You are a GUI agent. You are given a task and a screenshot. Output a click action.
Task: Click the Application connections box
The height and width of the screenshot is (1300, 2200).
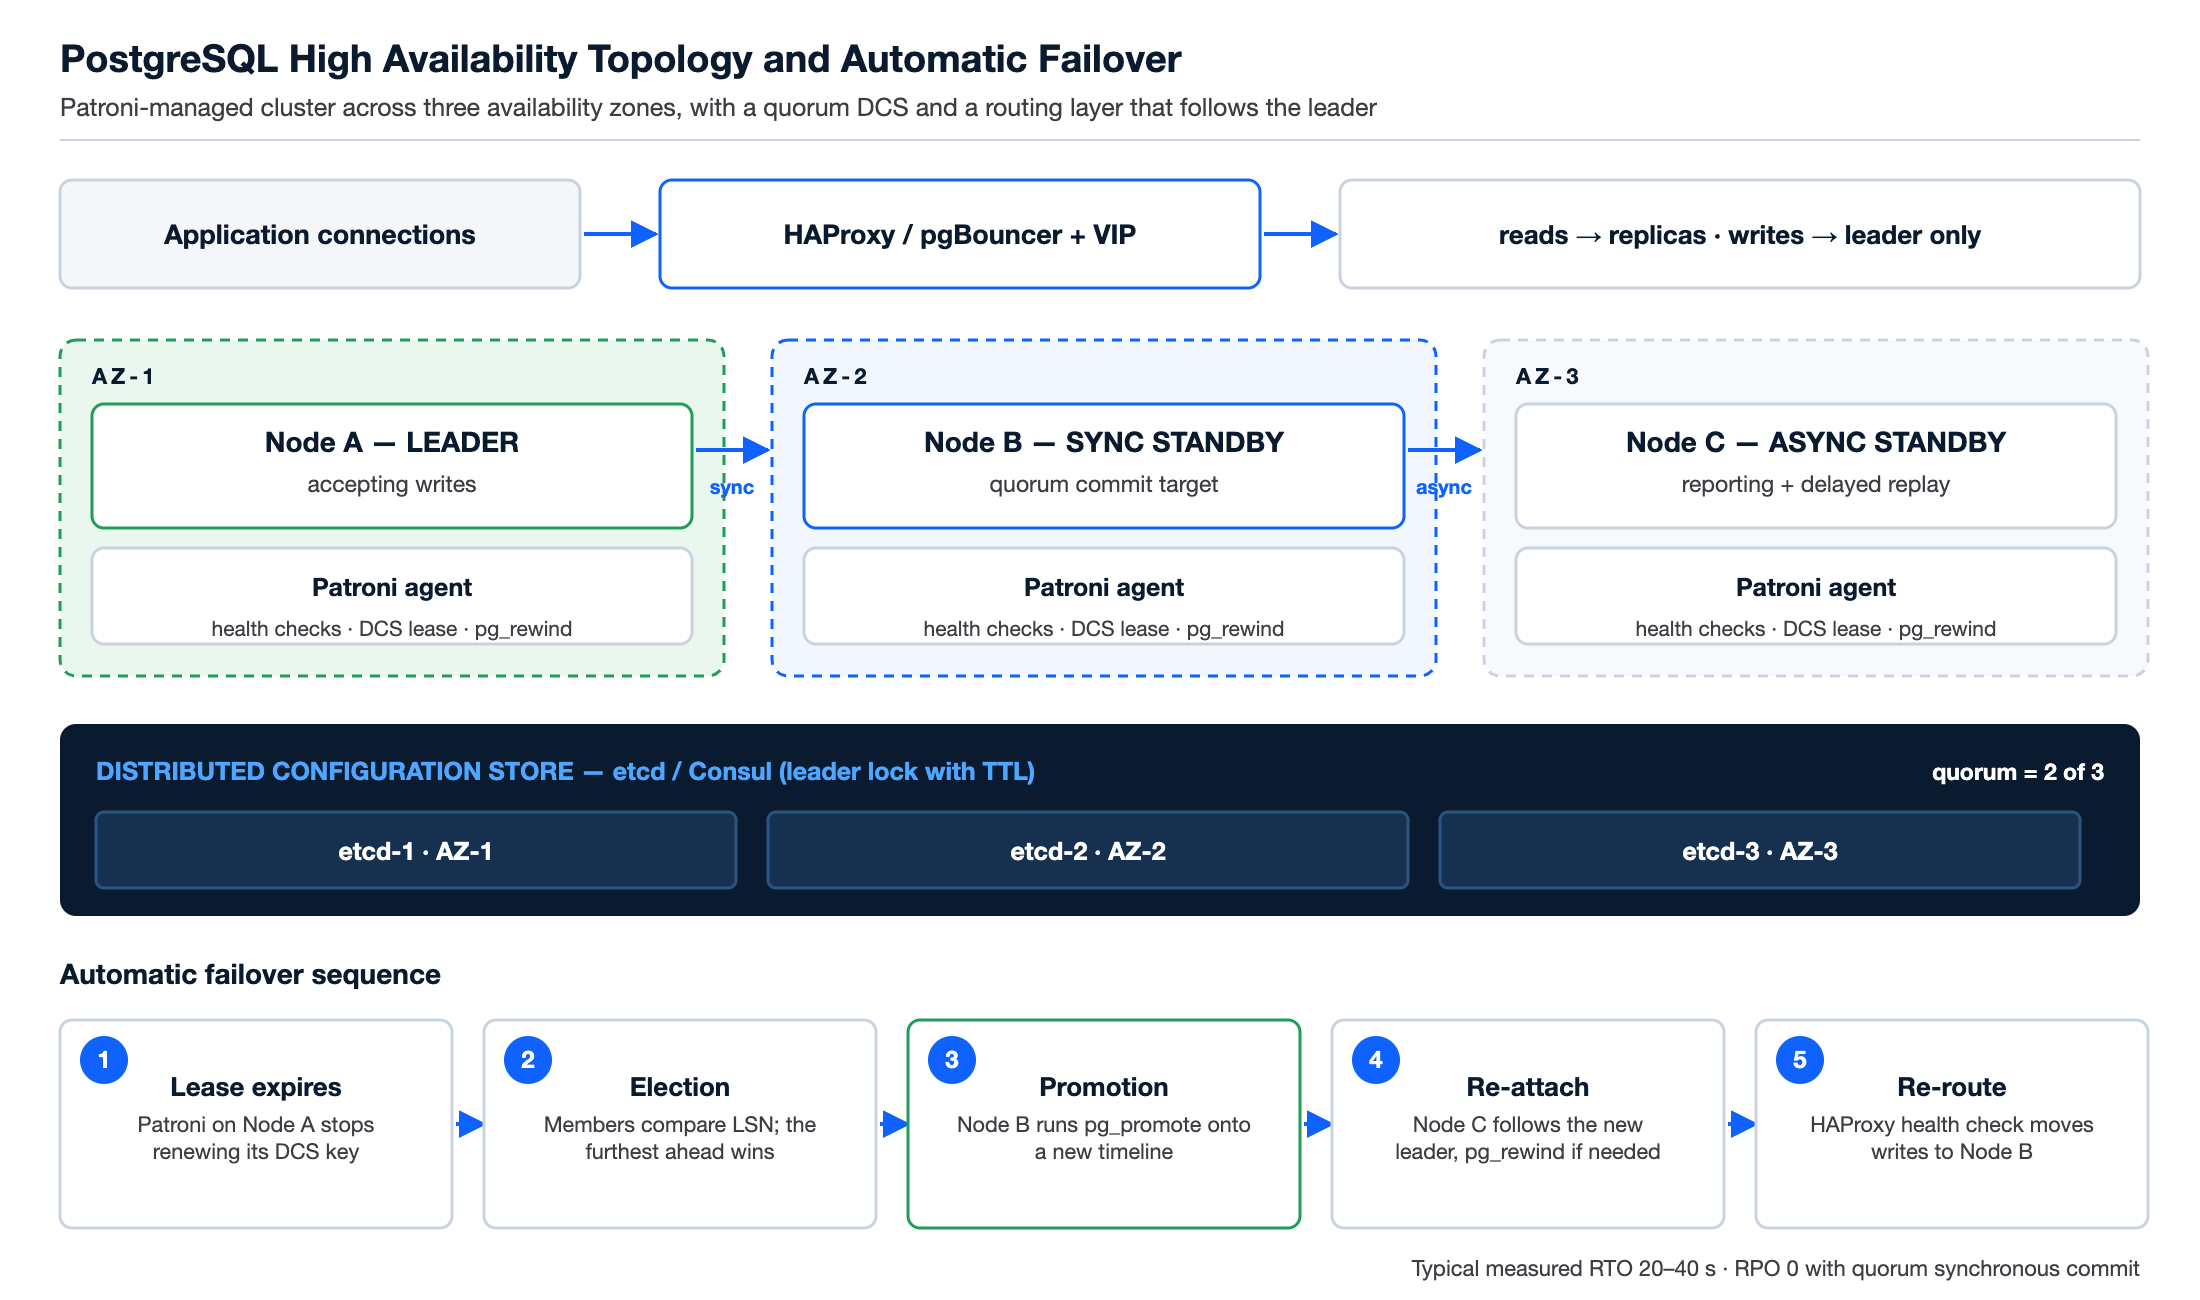pyautogui.click(x=320, y=234)
